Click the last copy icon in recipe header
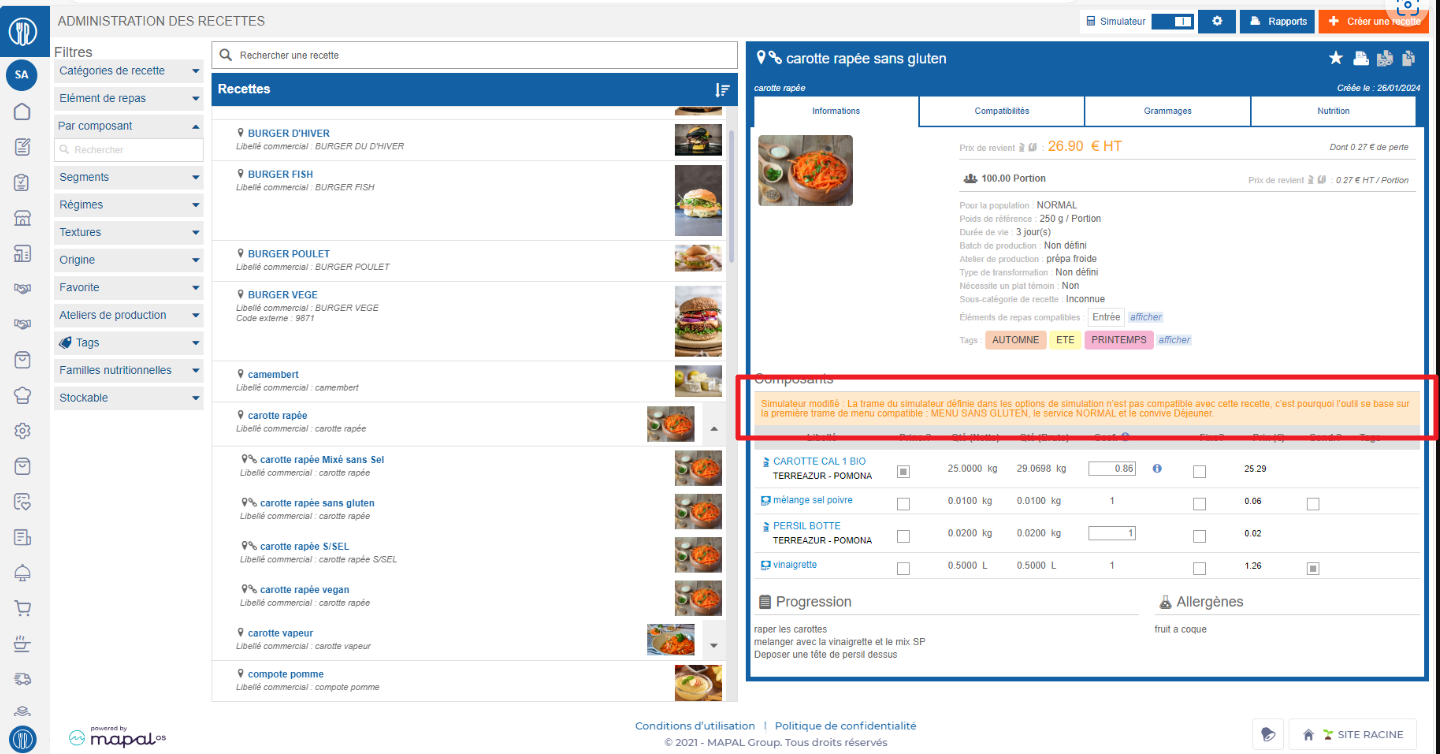 pos(1410,58)
